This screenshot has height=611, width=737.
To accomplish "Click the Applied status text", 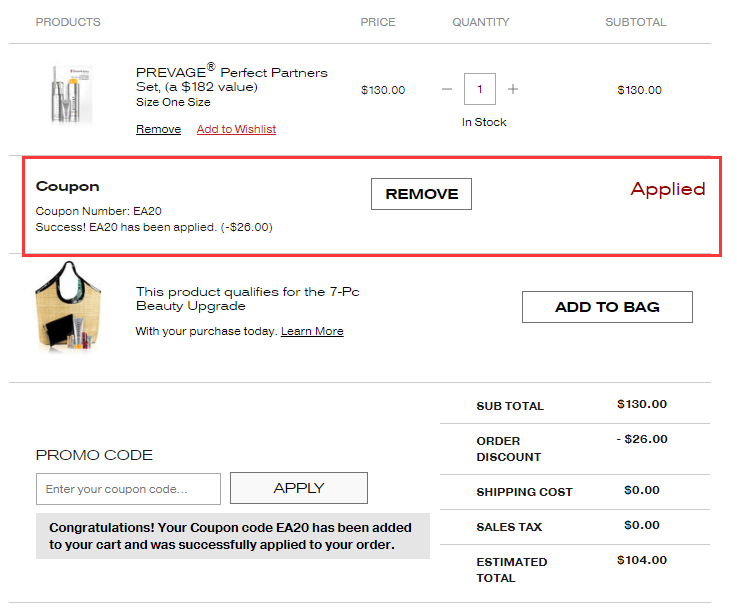I will [x=667, y=189].
